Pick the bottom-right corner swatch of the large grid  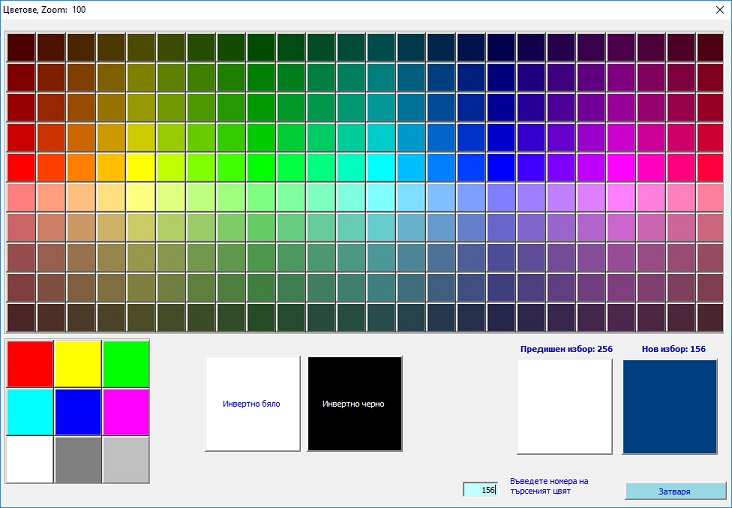click(710, 317)
